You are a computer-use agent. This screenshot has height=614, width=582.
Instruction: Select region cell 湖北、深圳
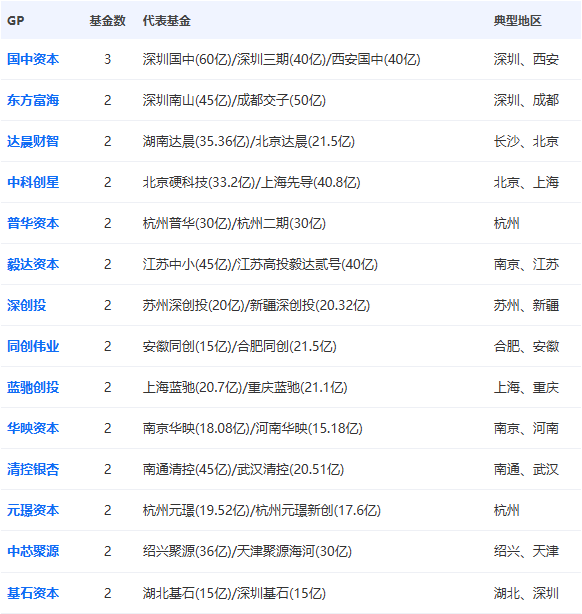pyautogui.click(x=526, y=593)
